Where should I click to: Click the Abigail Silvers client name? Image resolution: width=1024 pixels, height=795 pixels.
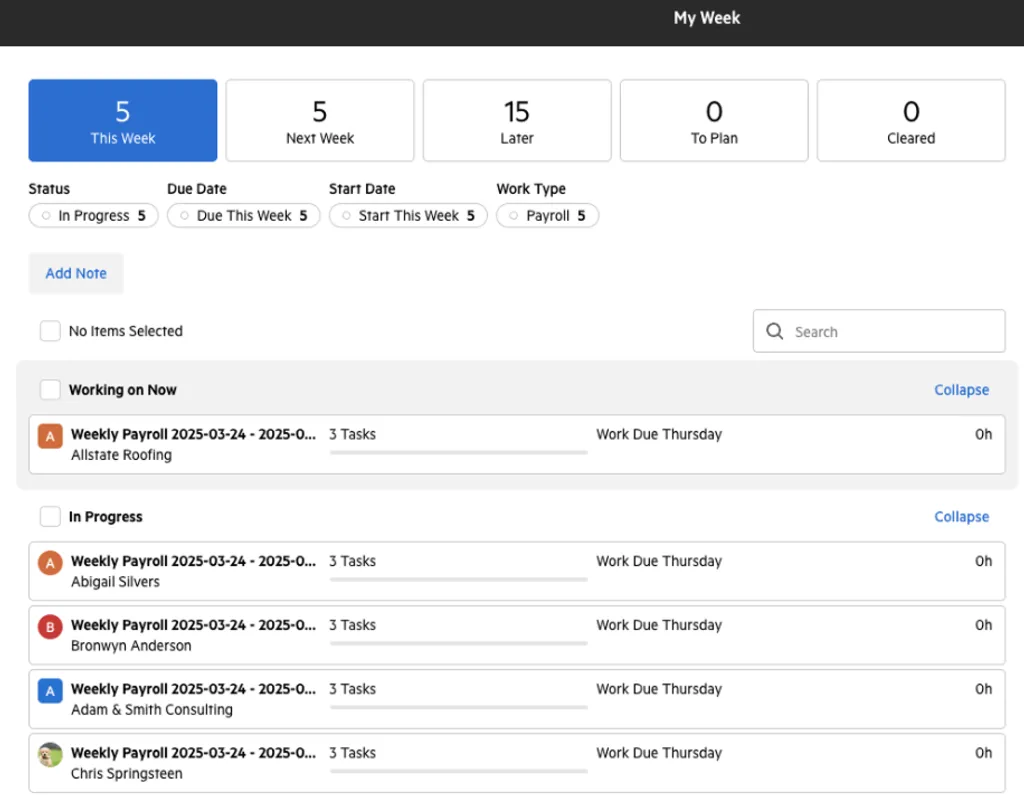(116, 581)
